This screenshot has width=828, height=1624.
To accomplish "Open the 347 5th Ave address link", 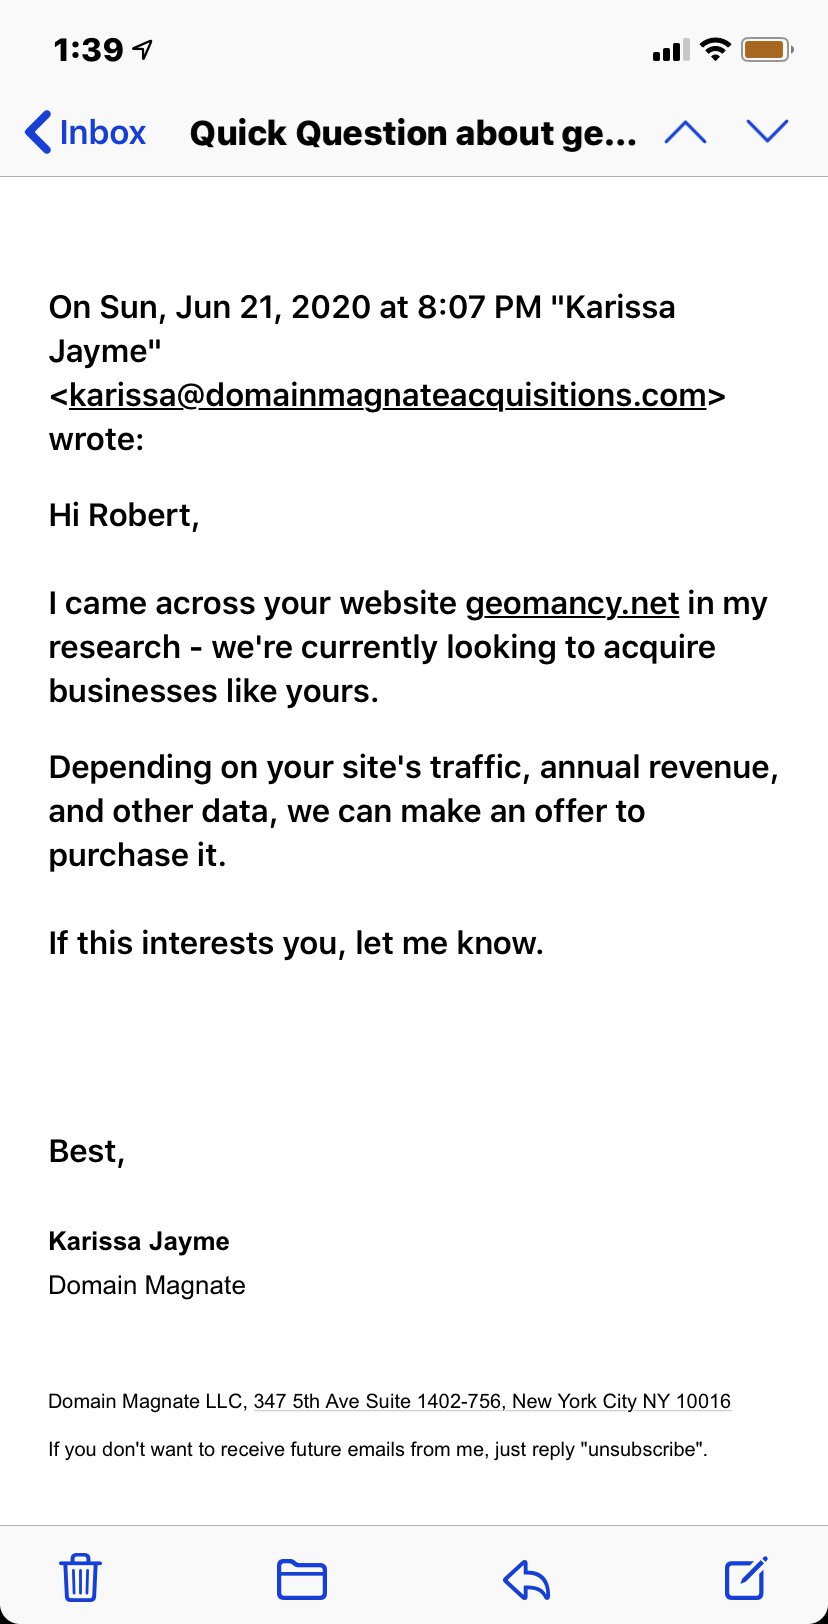I will (x=492, y=1401).
